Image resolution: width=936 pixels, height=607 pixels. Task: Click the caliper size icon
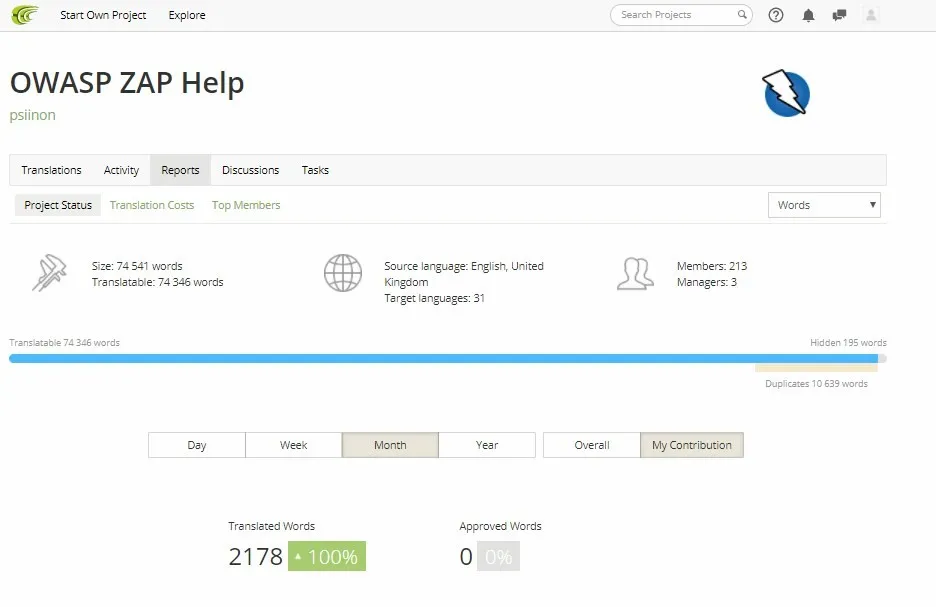coord(49,273)
